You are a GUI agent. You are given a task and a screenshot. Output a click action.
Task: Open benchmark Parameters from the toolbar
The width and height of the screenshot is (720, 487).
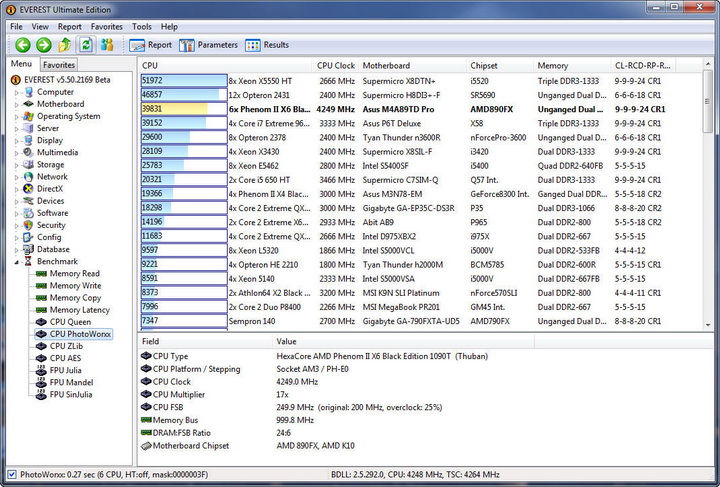coord(208,45)
